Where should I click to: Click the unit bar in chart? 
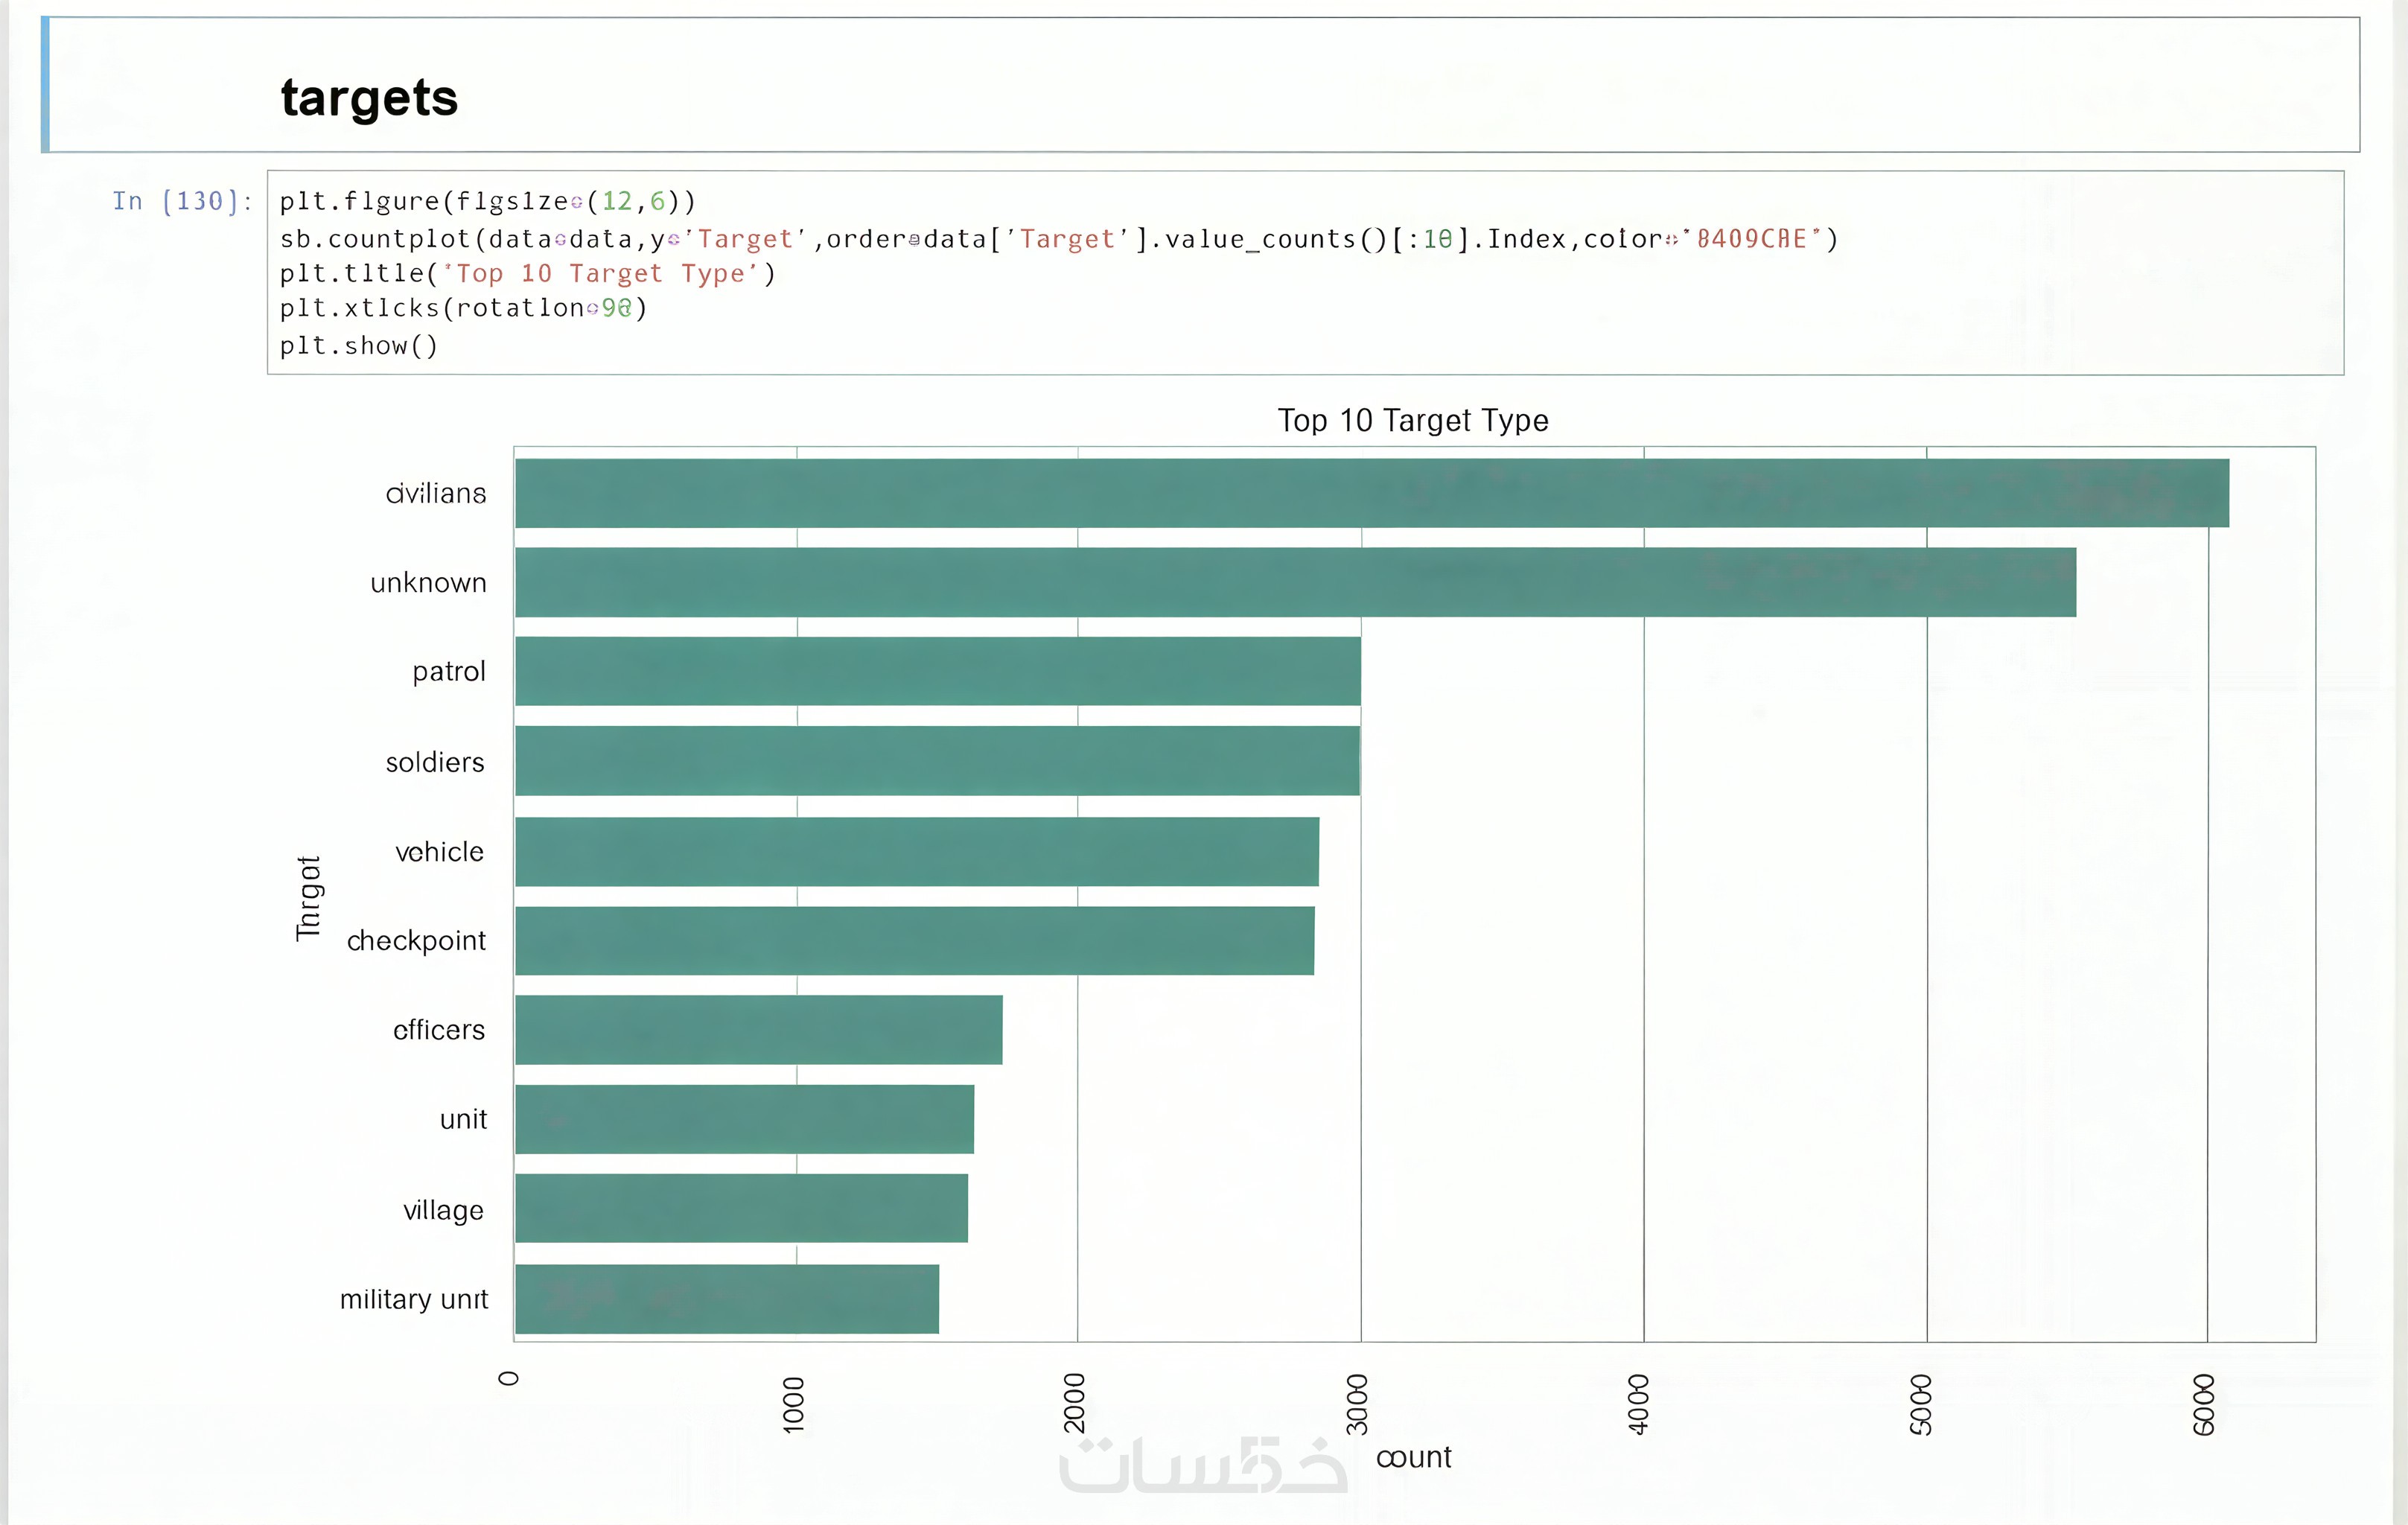pos(744,1119)
